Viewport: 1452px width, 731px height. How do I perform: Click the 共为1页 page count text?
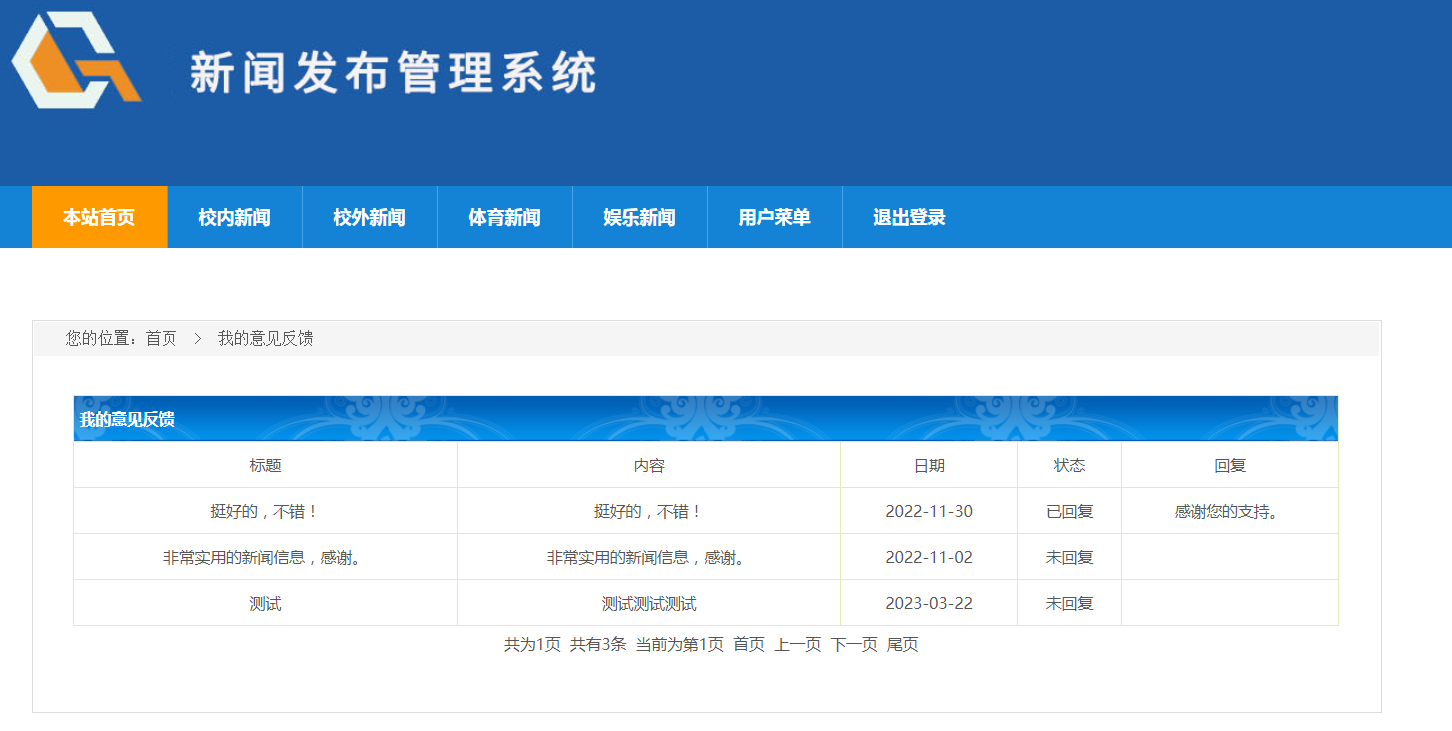(x=532, y=644)
